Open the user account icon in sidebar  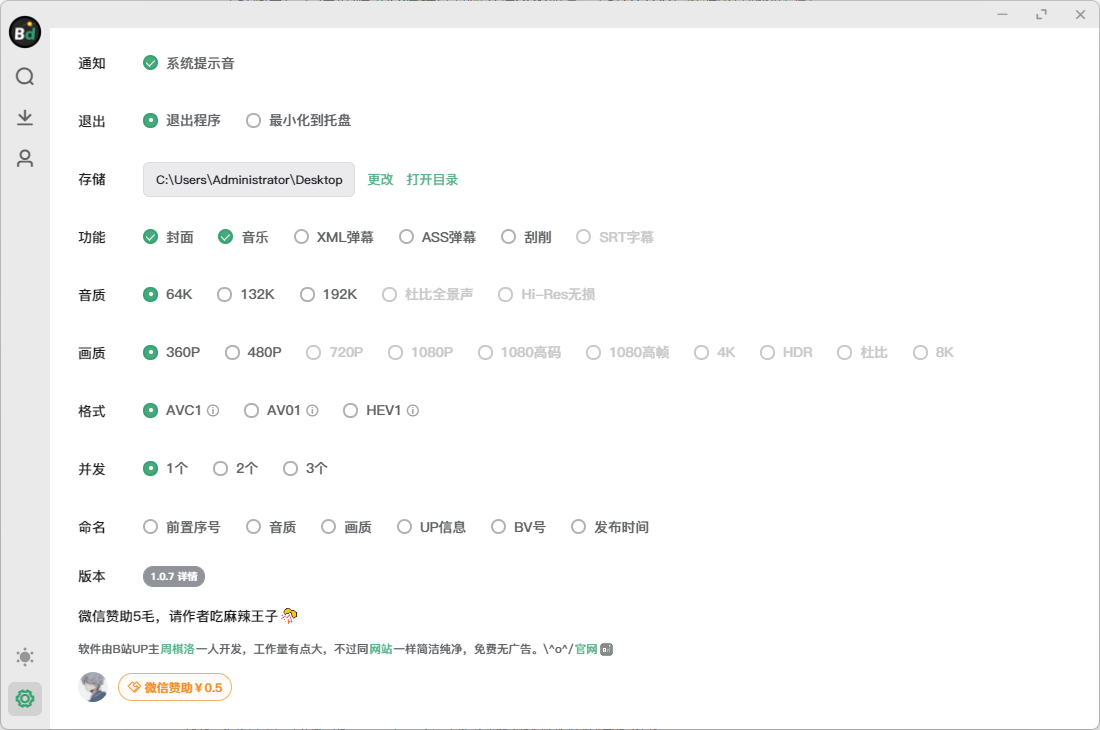pos(25,158)
